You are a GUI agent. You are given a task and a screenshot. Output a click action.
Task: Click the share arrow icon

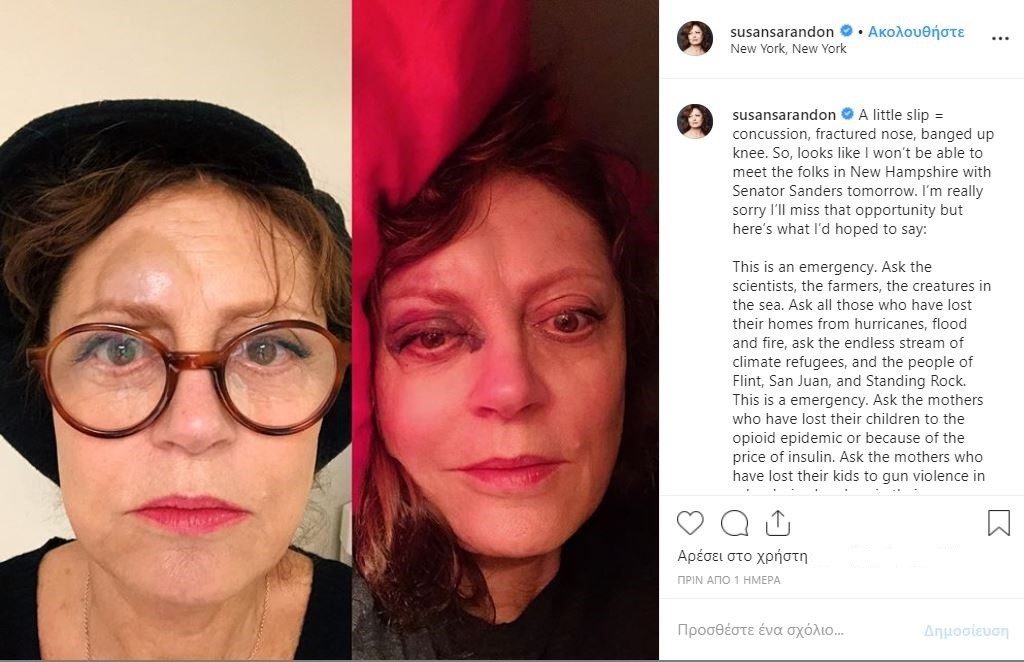point(778,523)
